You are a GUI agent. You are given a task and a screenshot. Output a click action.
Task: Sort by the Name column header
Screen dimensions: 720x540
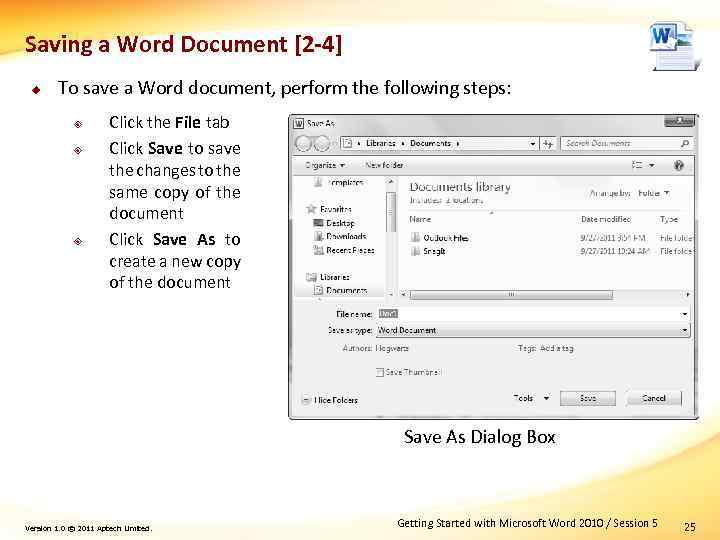pyautogui.click(x=420, y=219)
